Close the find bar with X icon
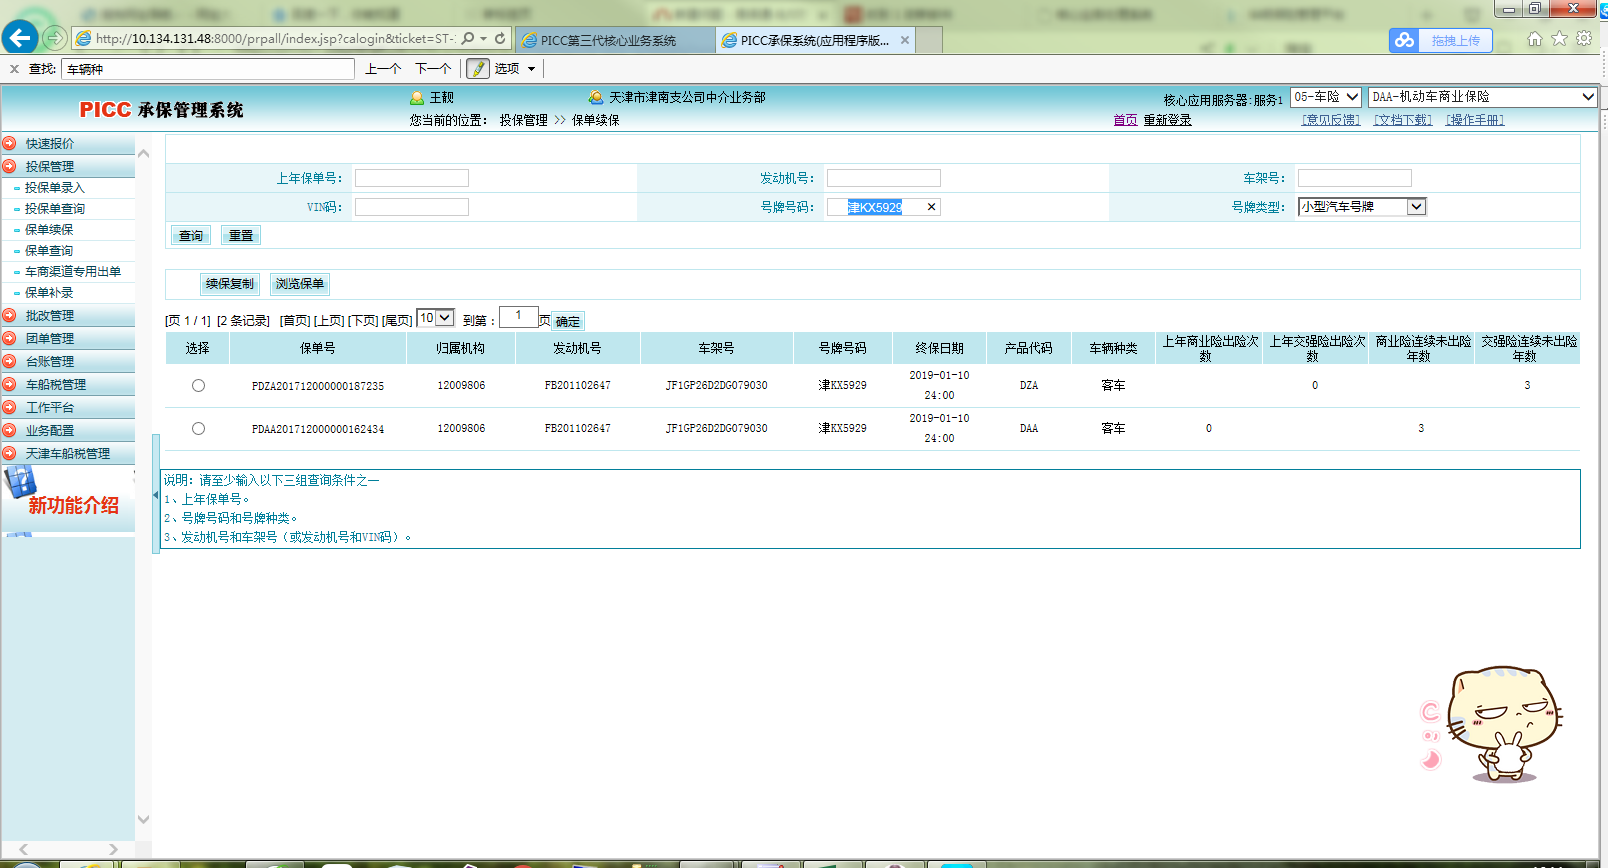The image size is (1608, 868). 14,69
